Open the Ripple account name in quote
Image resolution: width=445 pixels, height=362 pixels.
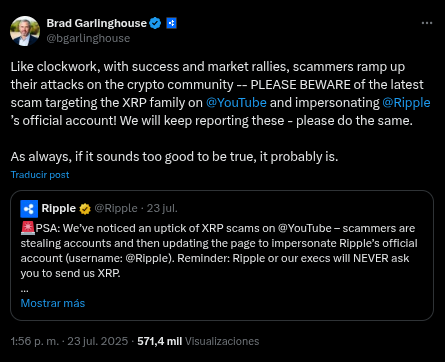click(x=59, y=208)
